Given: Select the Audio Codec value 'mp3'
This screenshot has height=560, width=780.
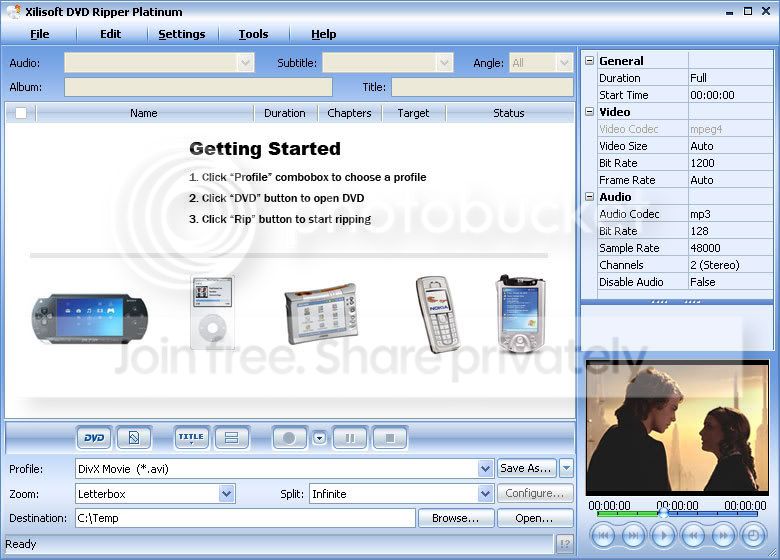Looking at the screenshot, I should pos(730,214).
